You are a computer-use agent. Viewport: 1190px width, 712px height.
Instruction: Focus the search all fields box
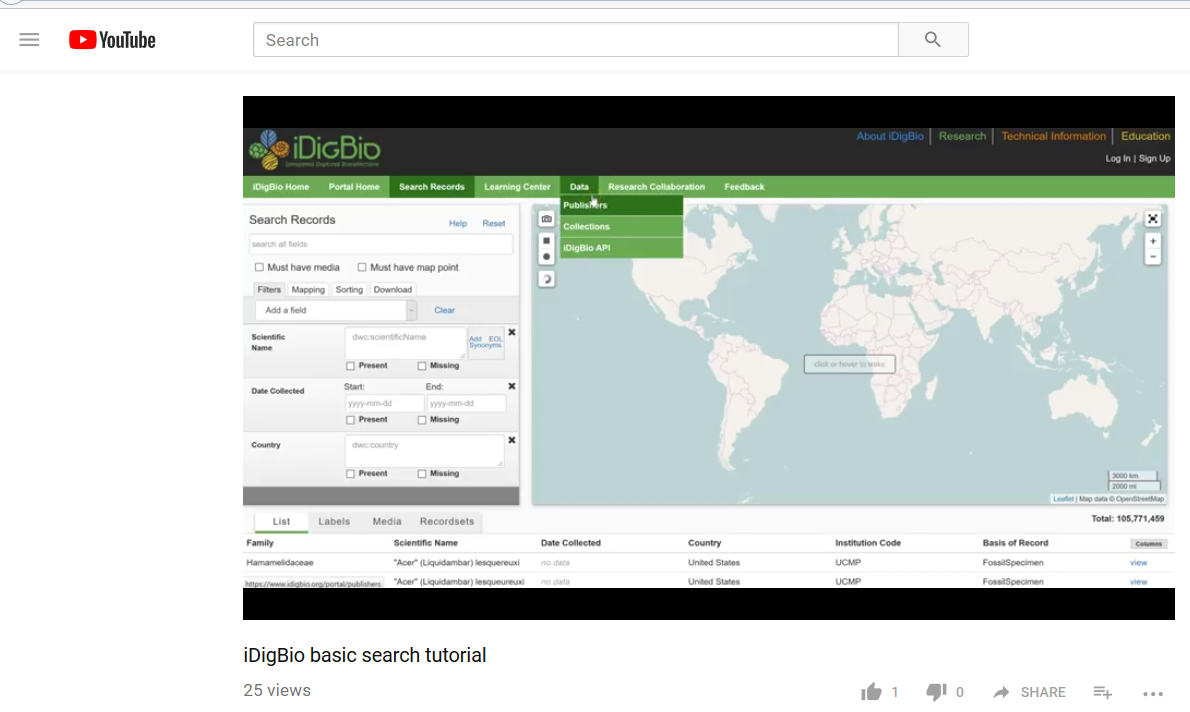(x=380, y=244)
